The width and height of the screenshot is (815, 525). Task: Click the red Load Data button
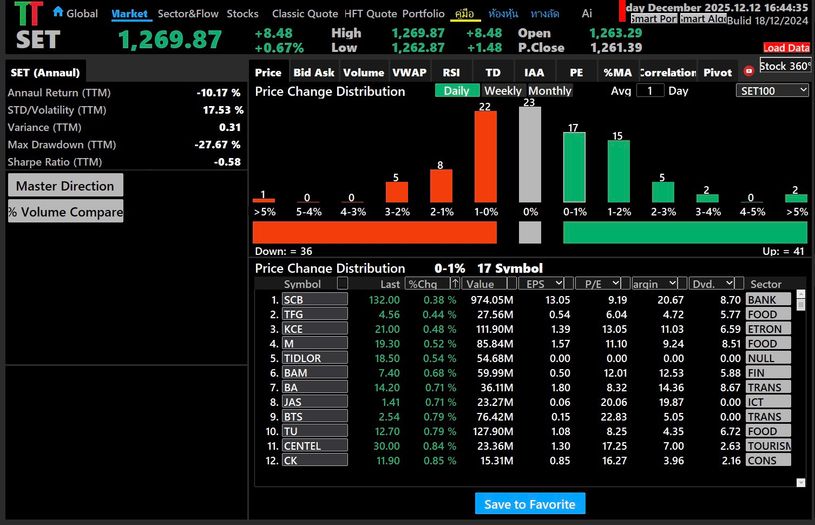786,47
